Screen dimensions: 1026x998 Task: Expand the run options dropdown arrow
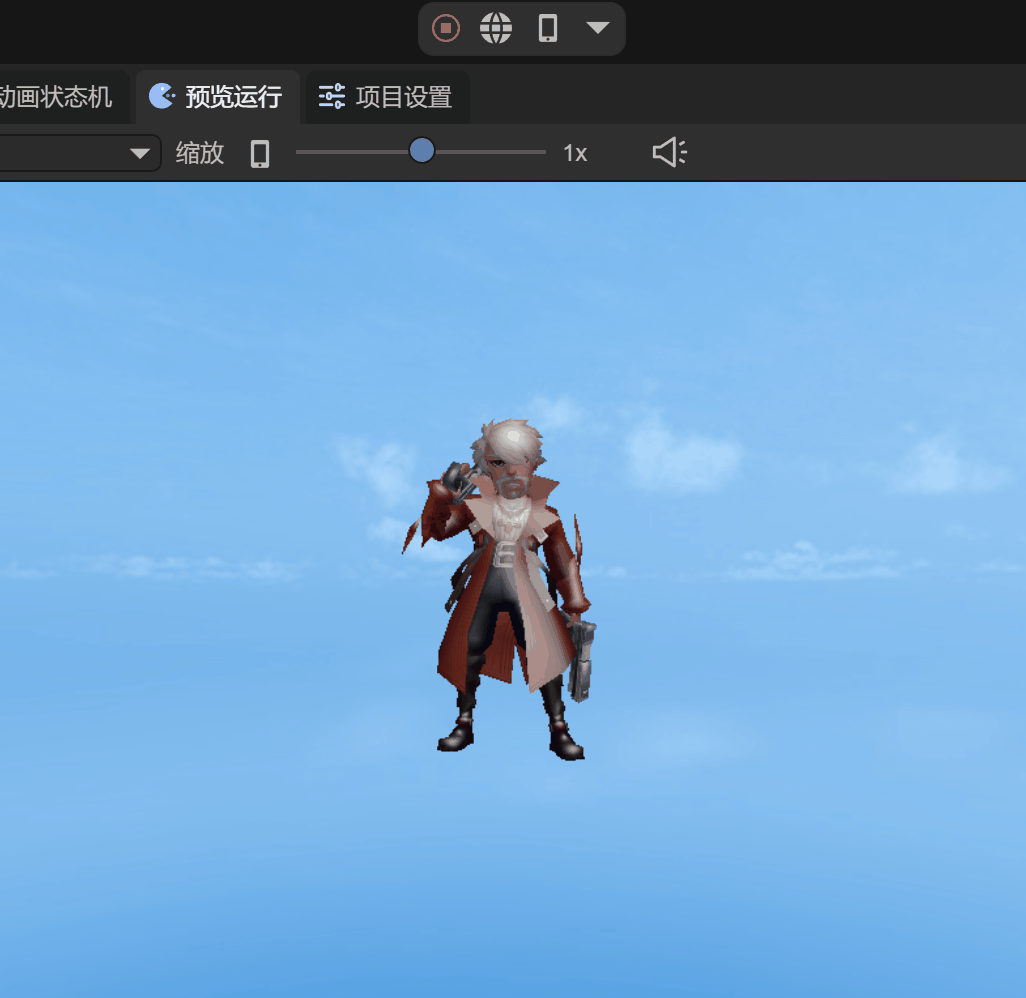pos(598,28)
